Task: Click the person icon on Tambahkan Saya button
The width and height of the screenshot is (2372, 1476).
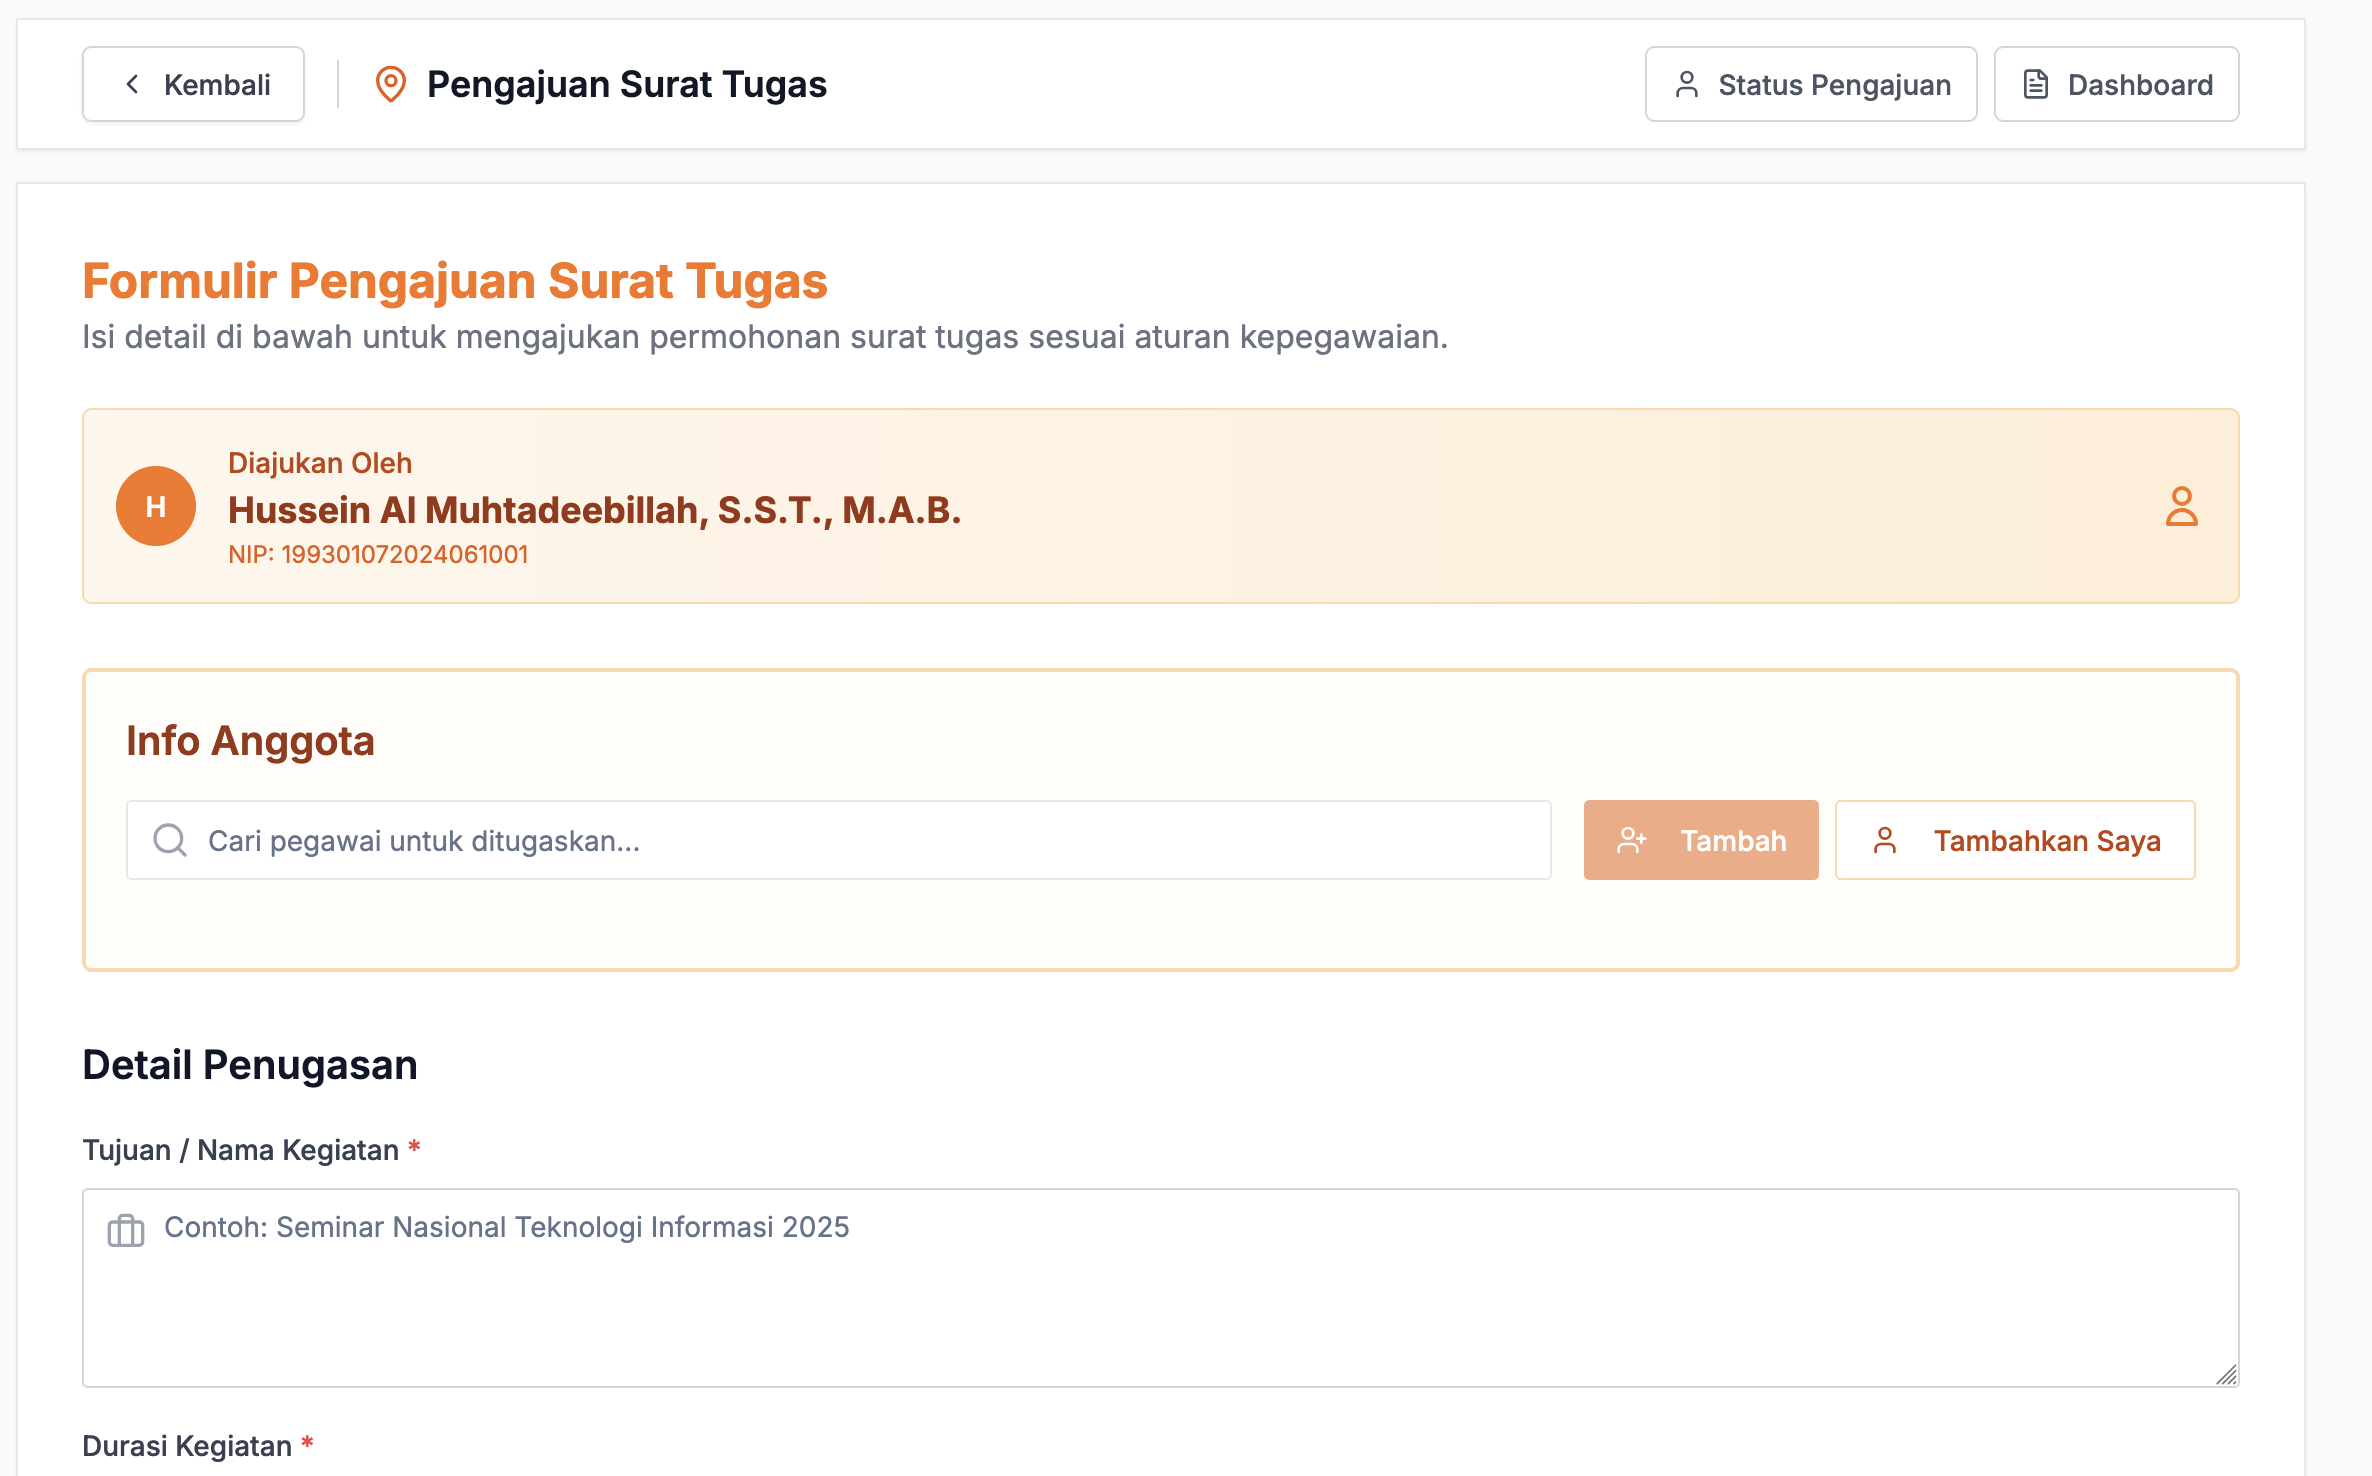Action: tap(1886, 840)
